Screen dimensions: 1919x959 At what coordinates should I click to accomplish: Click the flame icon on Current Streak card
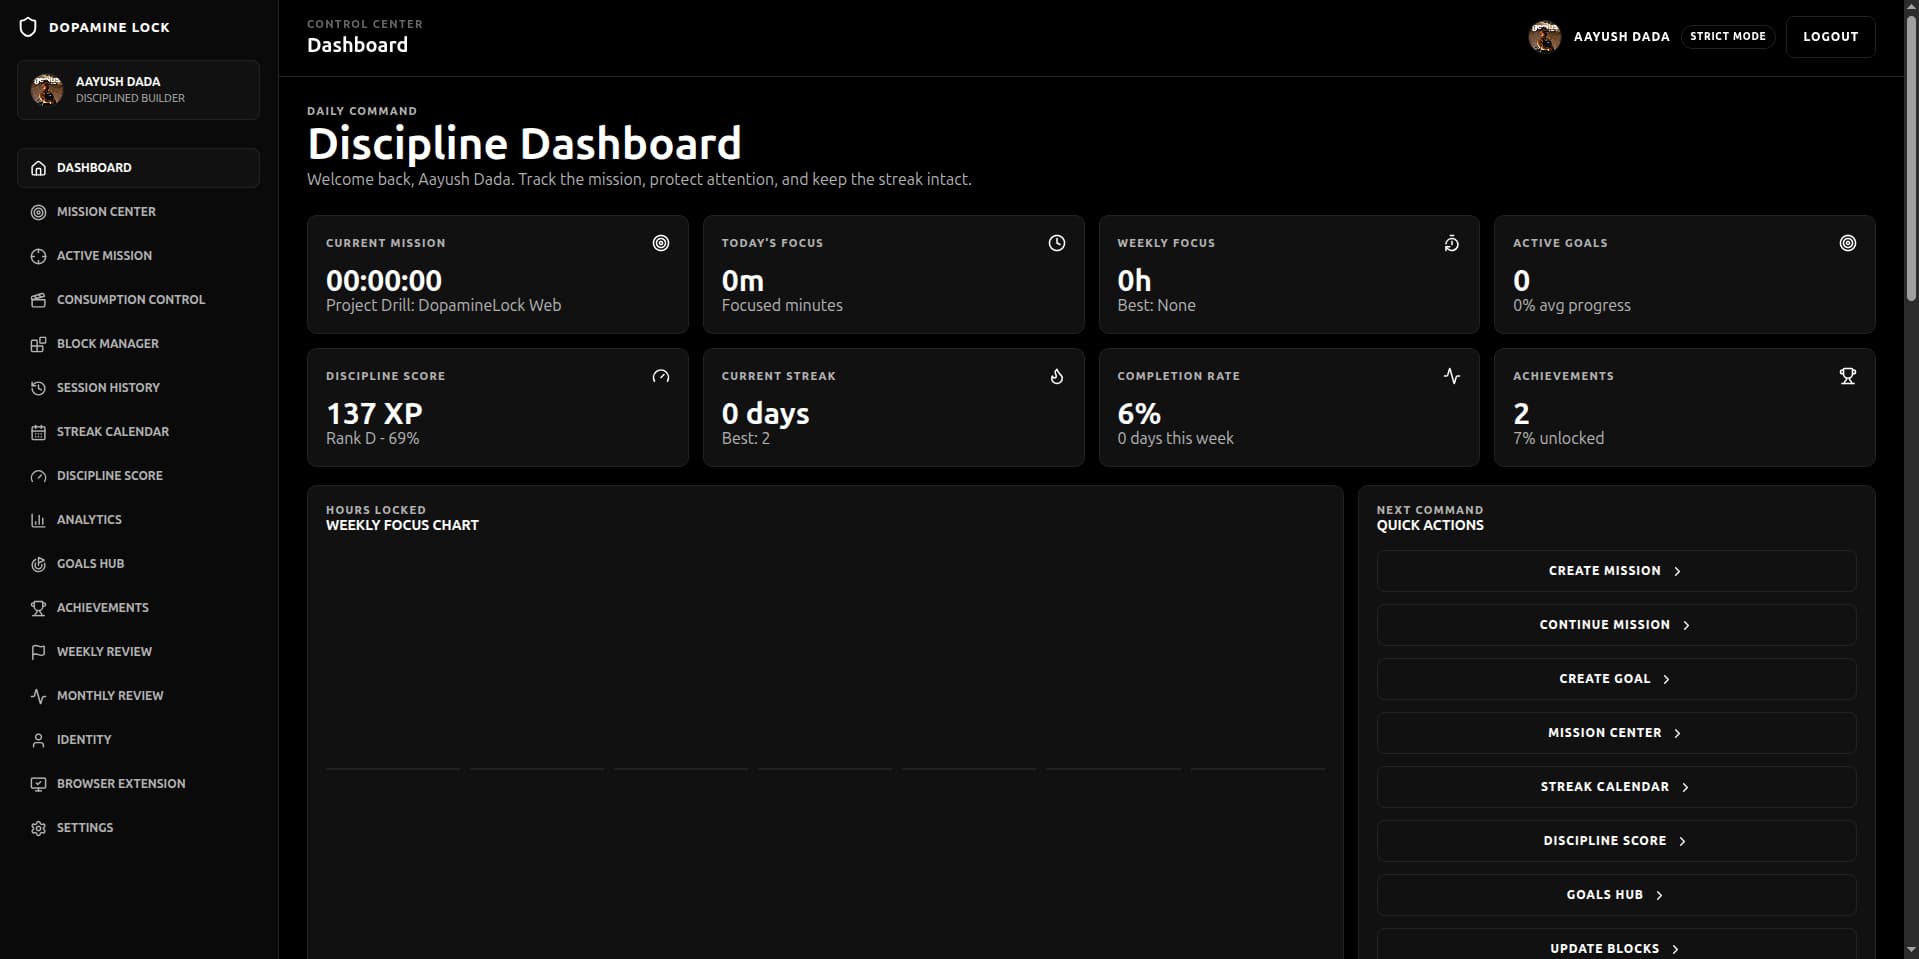point(1056,376)
